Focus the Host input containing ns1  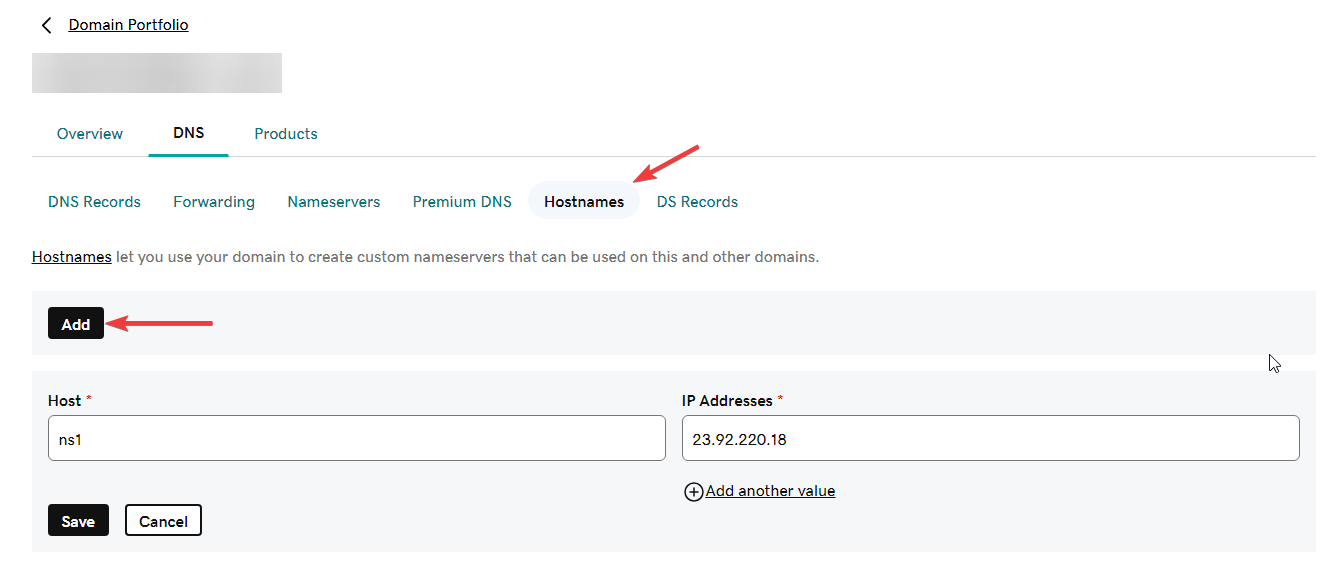pyautogui.click(x=356, y=438)
